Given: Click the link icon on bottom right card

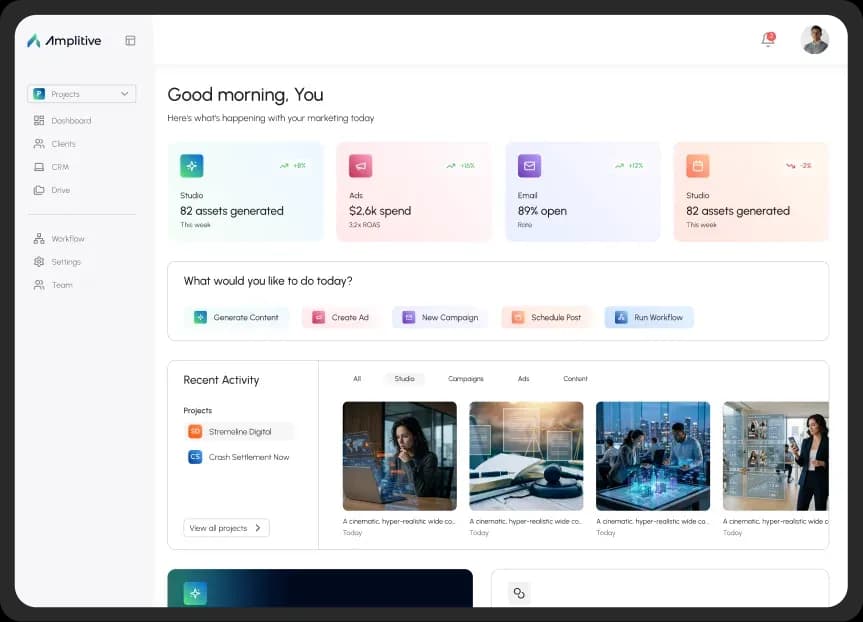Looking at the screenshot, I should pyautogui.click(x=519, y=593).
